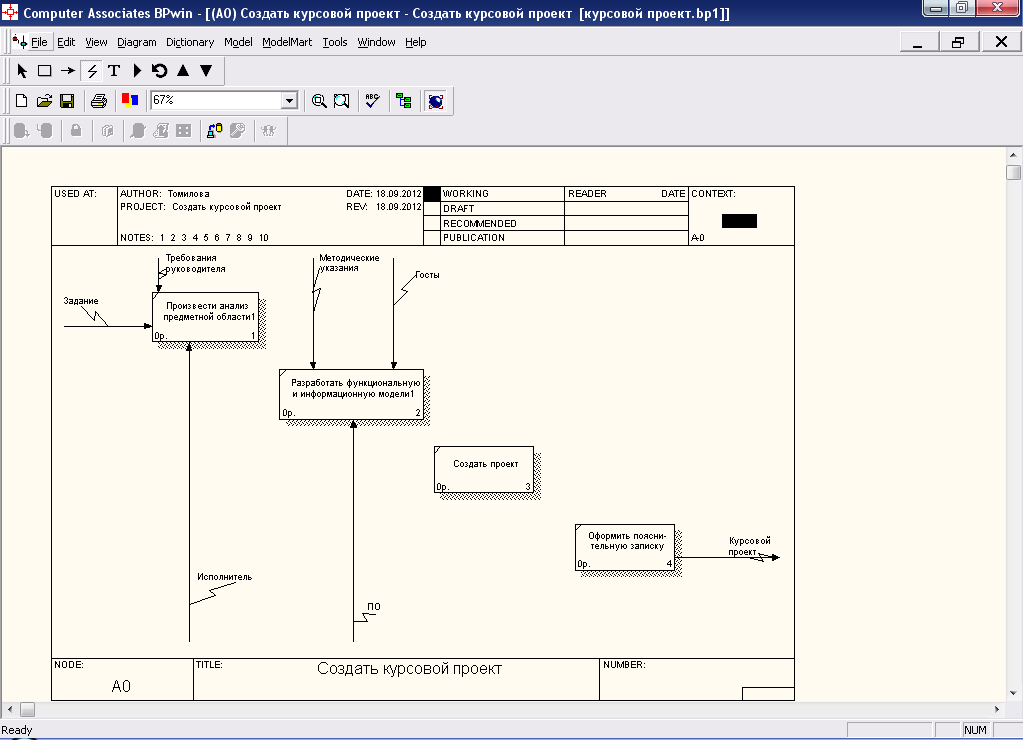Screen dimensions: 1023x740
Task: Click the vertical scrollbar up arrow
Action: tap(1013, 155)
